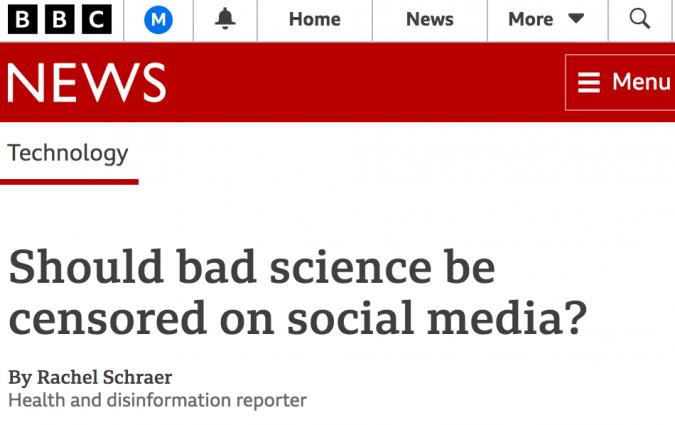Click the red underline beneath Technology
The width and height of the screenshot is (675, 425).
point(68,182)
